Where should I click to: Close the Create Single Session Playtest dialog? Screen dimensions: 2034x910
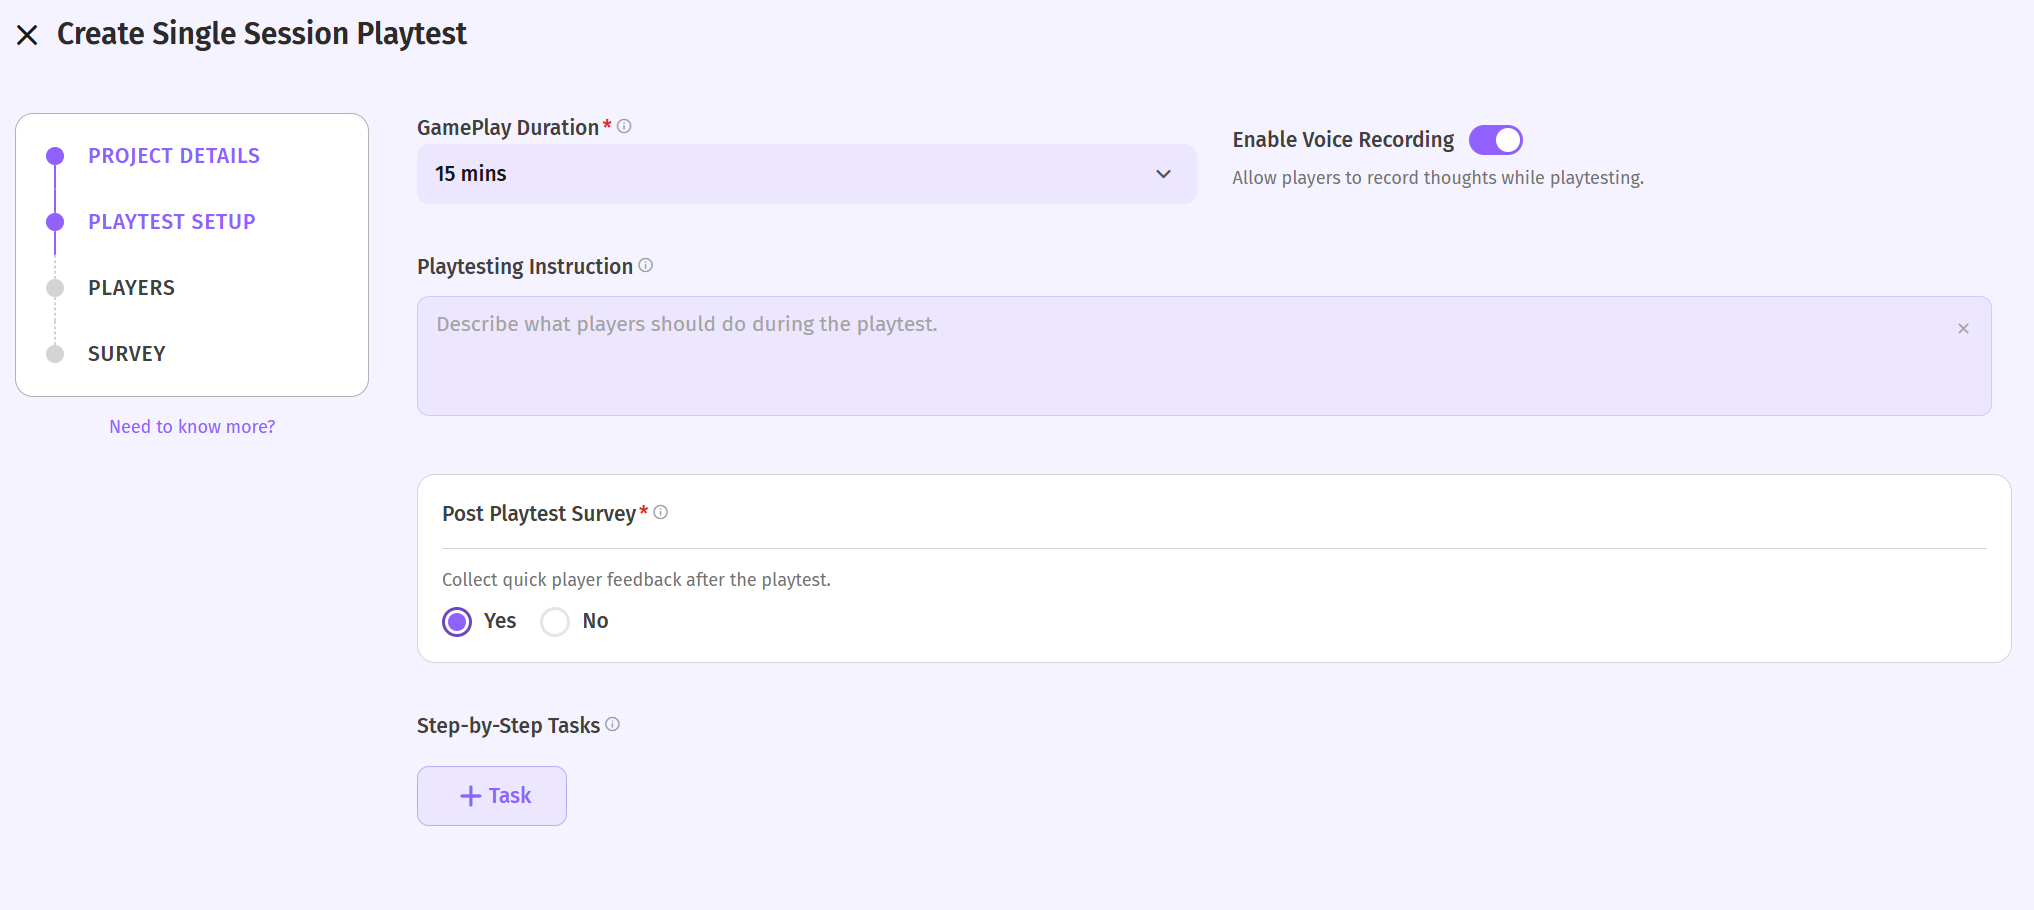click(27, 35)
